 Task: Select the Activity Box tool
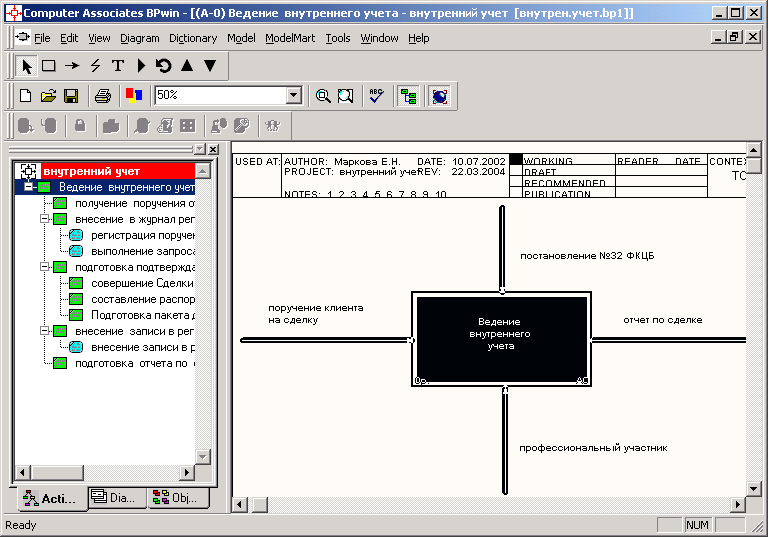pyautogui.click(x=49, y=66)
